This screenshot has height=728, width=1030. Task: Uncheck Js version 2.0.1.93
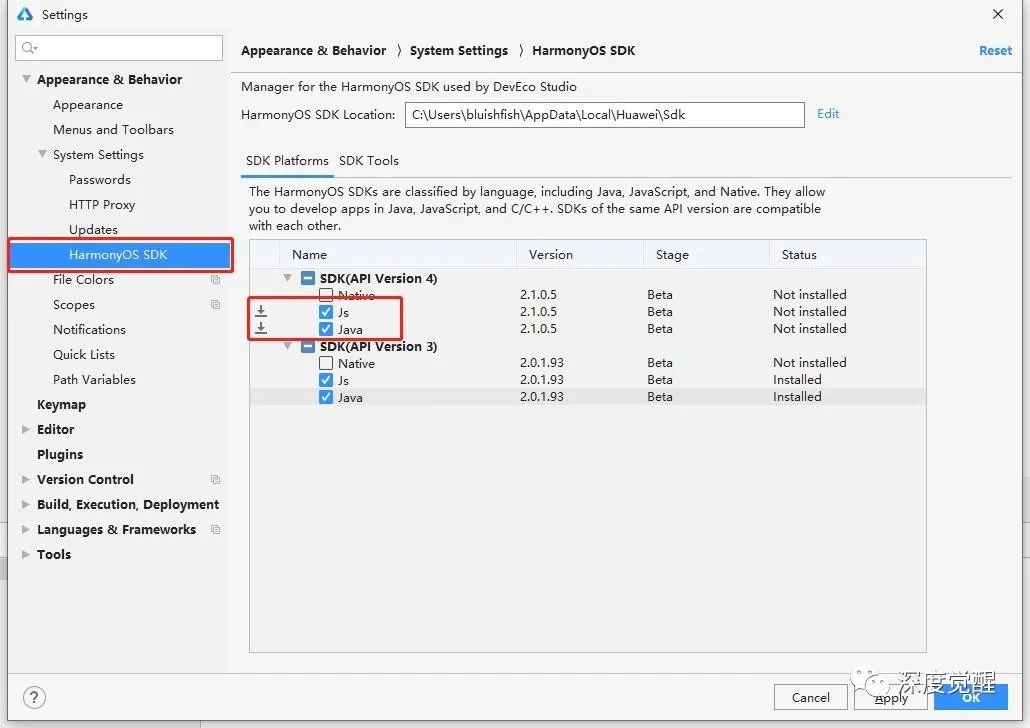326,380
